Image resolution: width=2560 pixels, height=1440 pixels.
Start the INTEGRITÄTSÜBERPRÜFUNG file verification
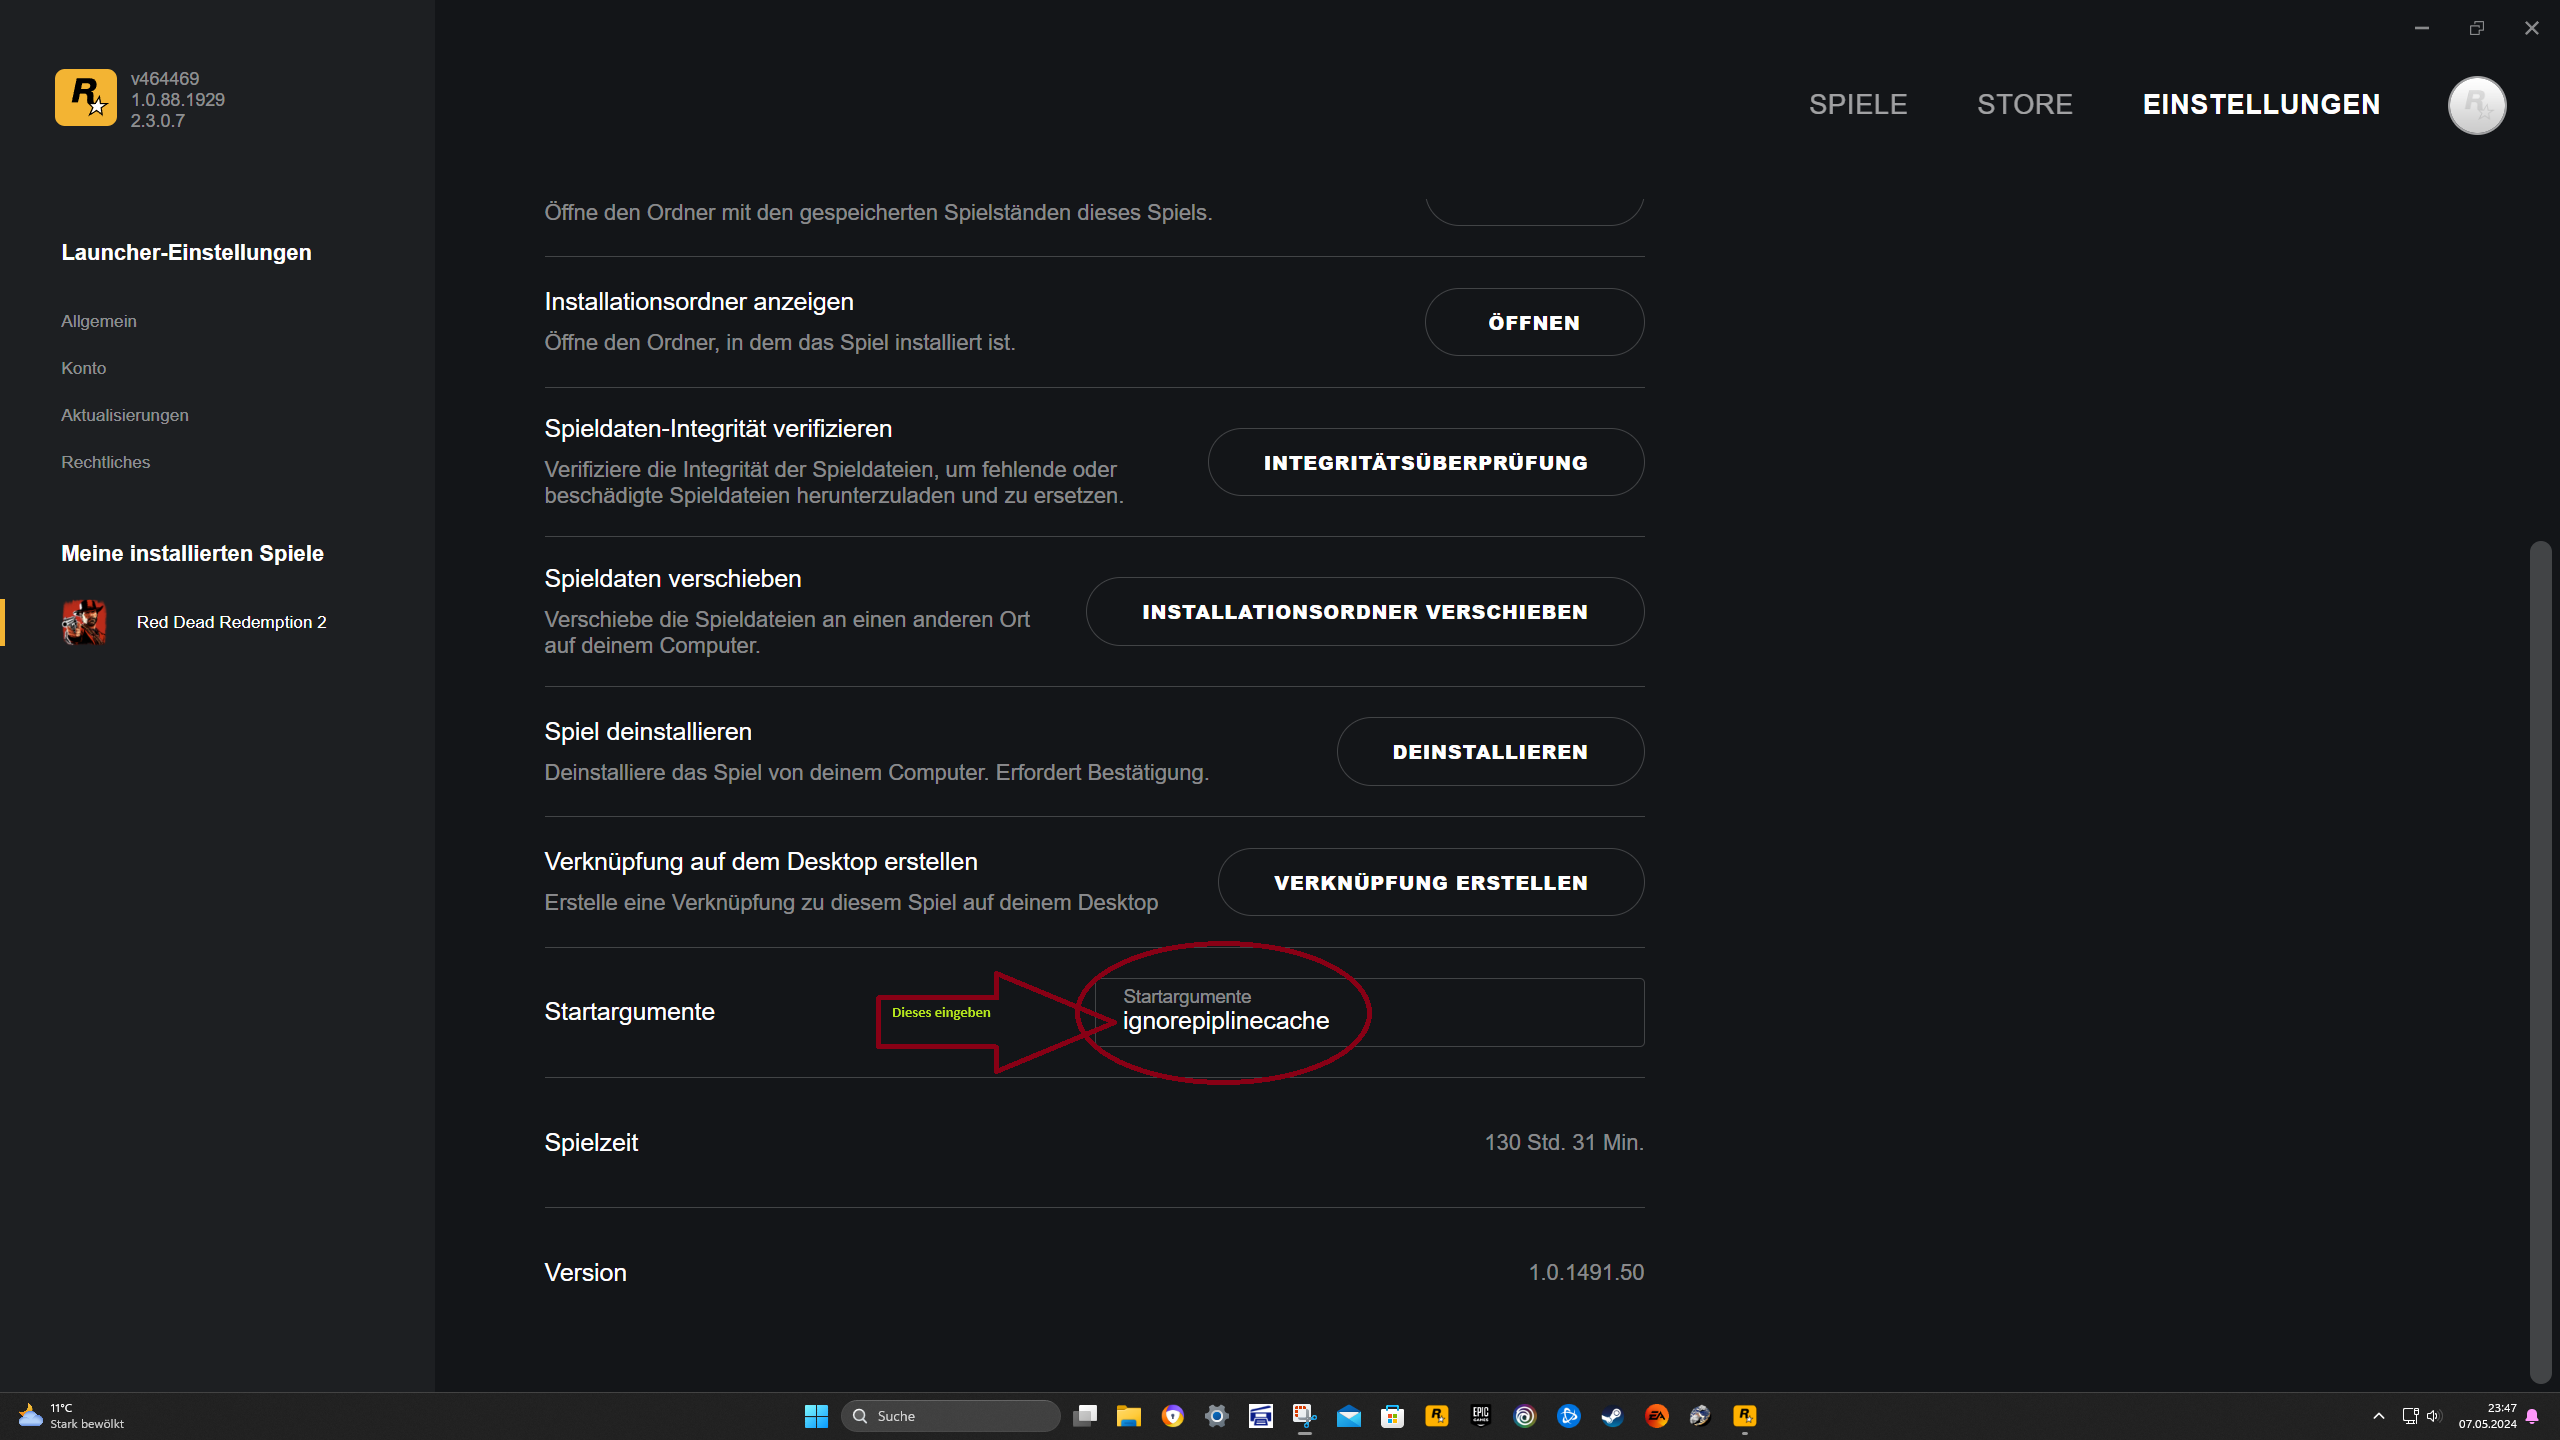pos(1425,463)
